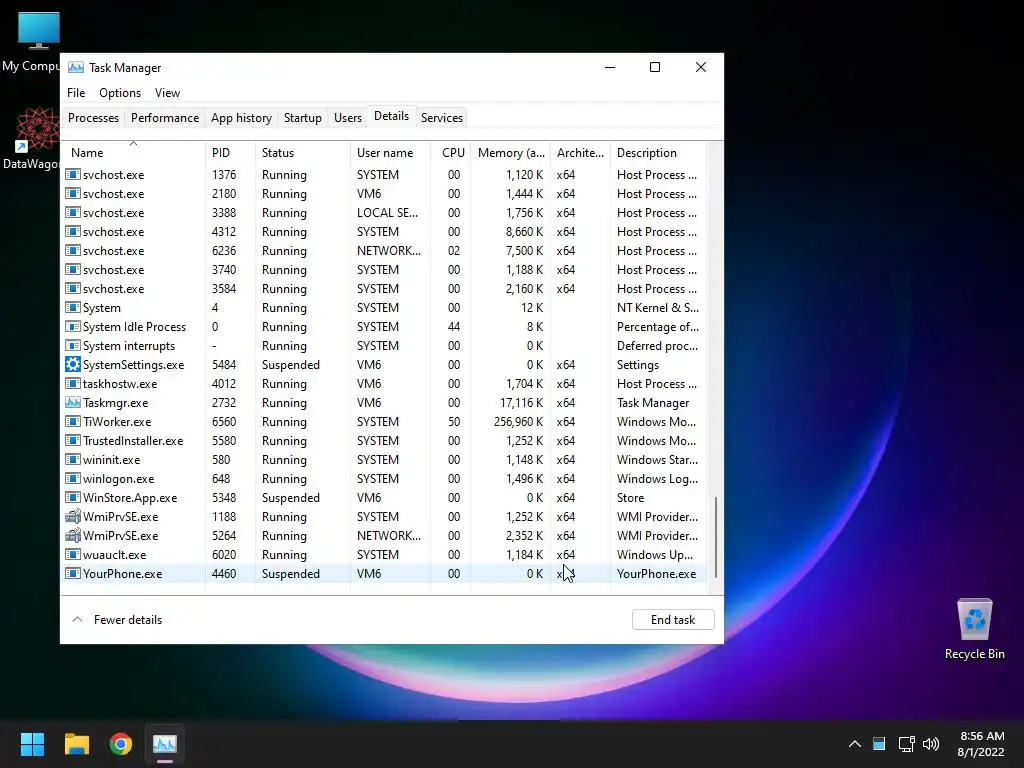This screenshot has width=1024, height=768.
Task: Open the File menu
Action: tap(76, 93)
